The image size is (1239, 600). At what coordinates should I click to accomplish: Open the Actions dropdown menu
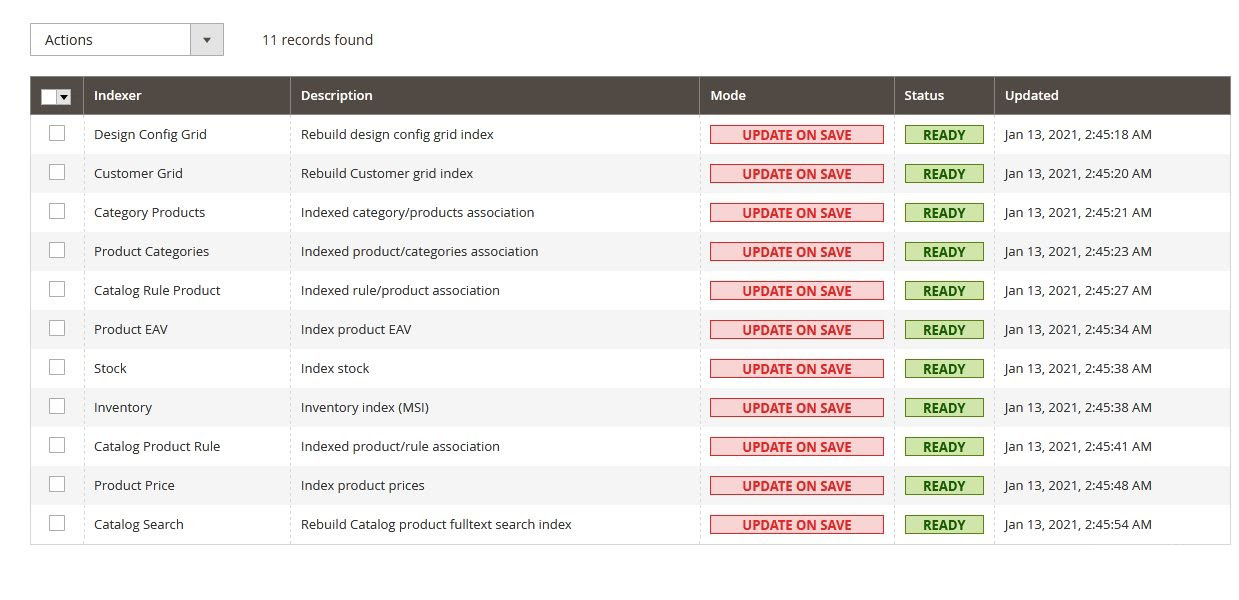click(x=111, y=40)
